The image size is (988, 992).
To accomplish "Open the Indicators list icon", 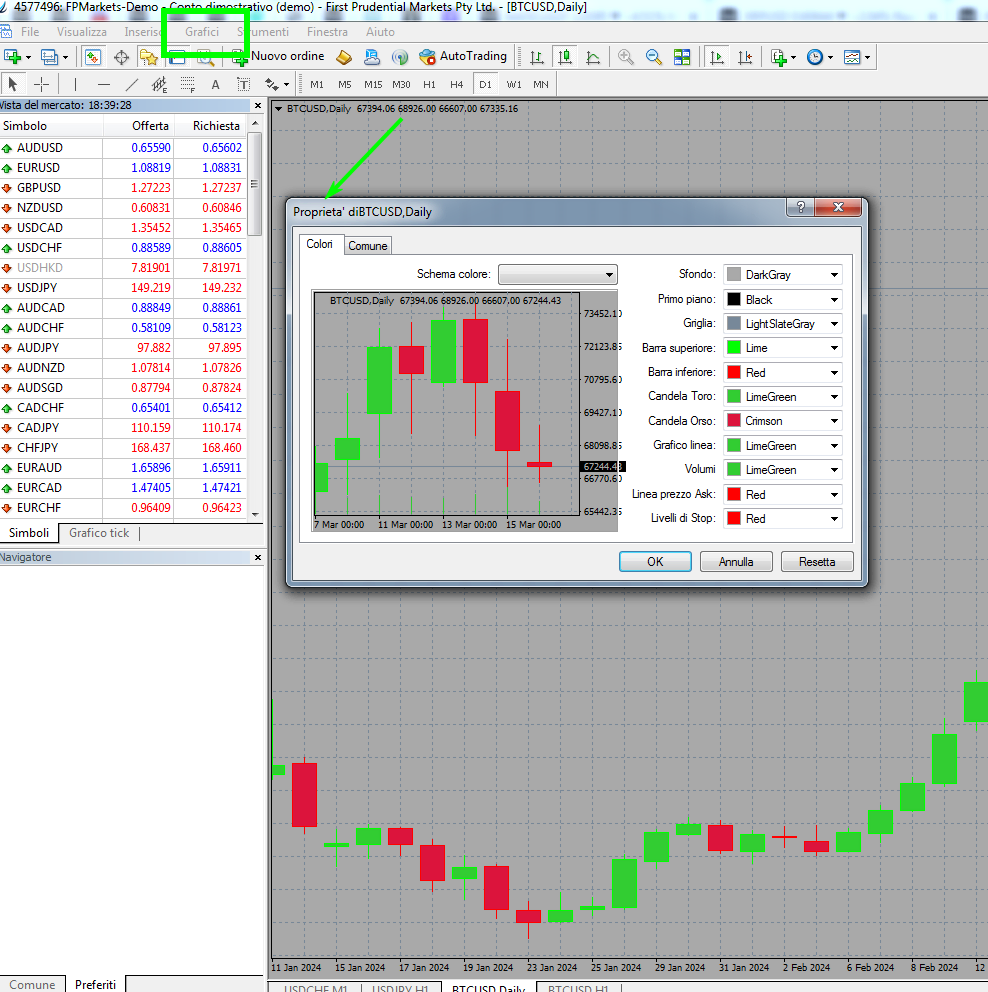I will (x=779, y=58).
